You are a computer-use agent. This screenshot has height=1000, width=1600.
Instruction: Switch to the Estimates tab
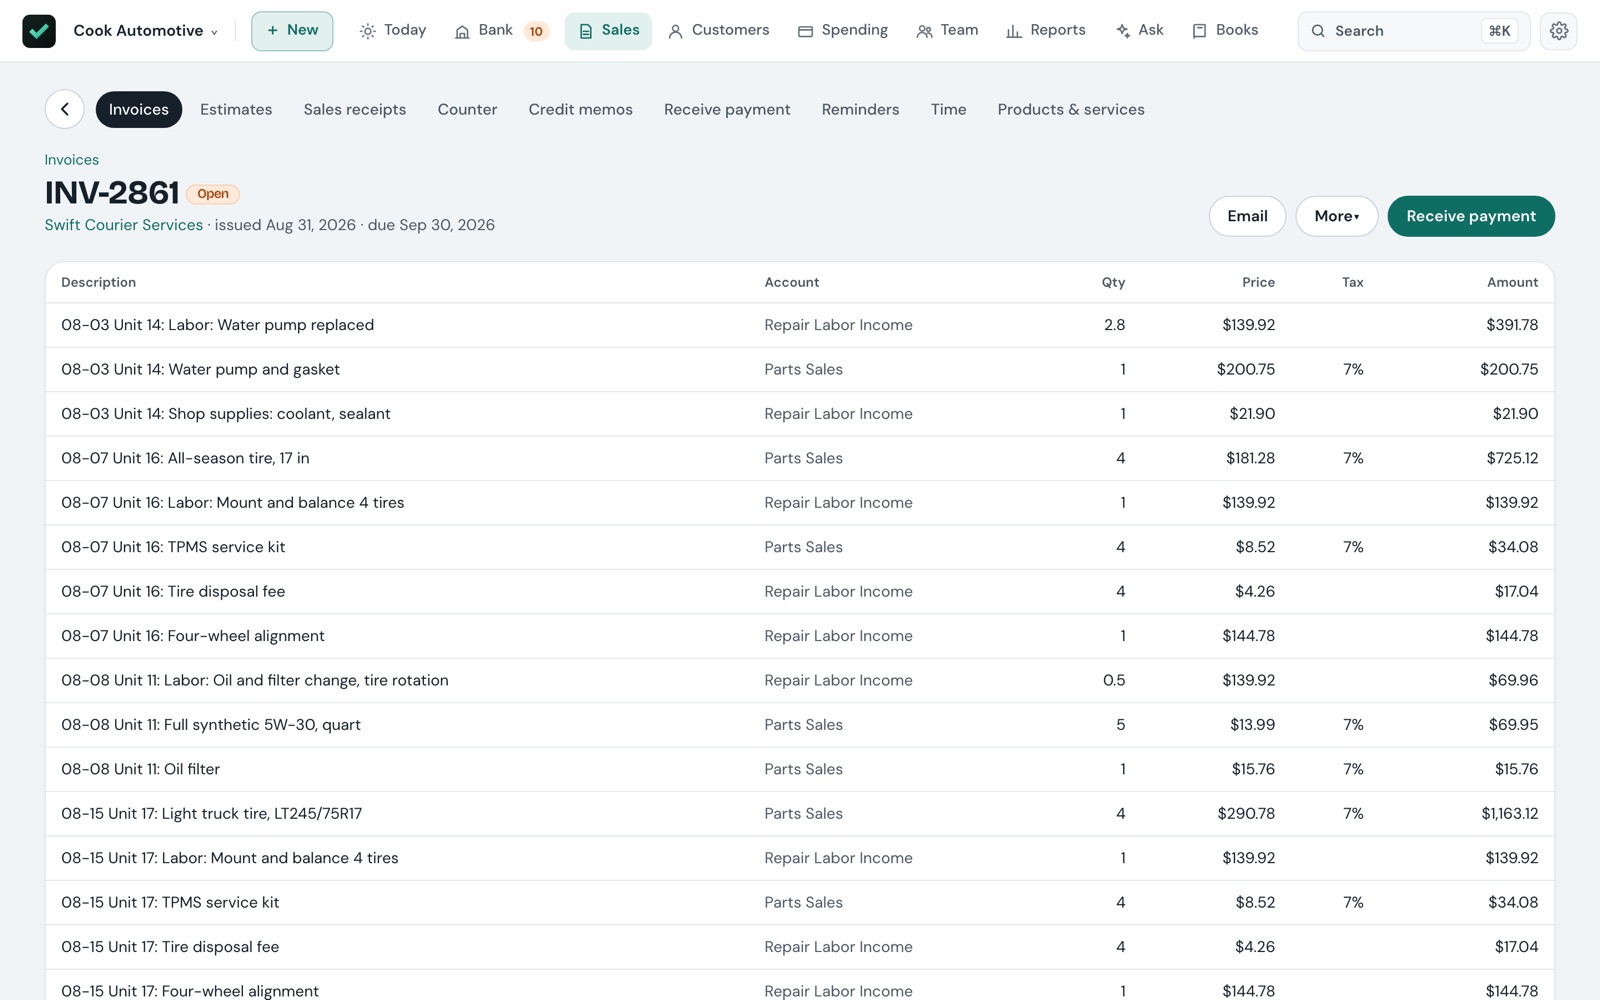pyautogui.click(x=236, y=109)
